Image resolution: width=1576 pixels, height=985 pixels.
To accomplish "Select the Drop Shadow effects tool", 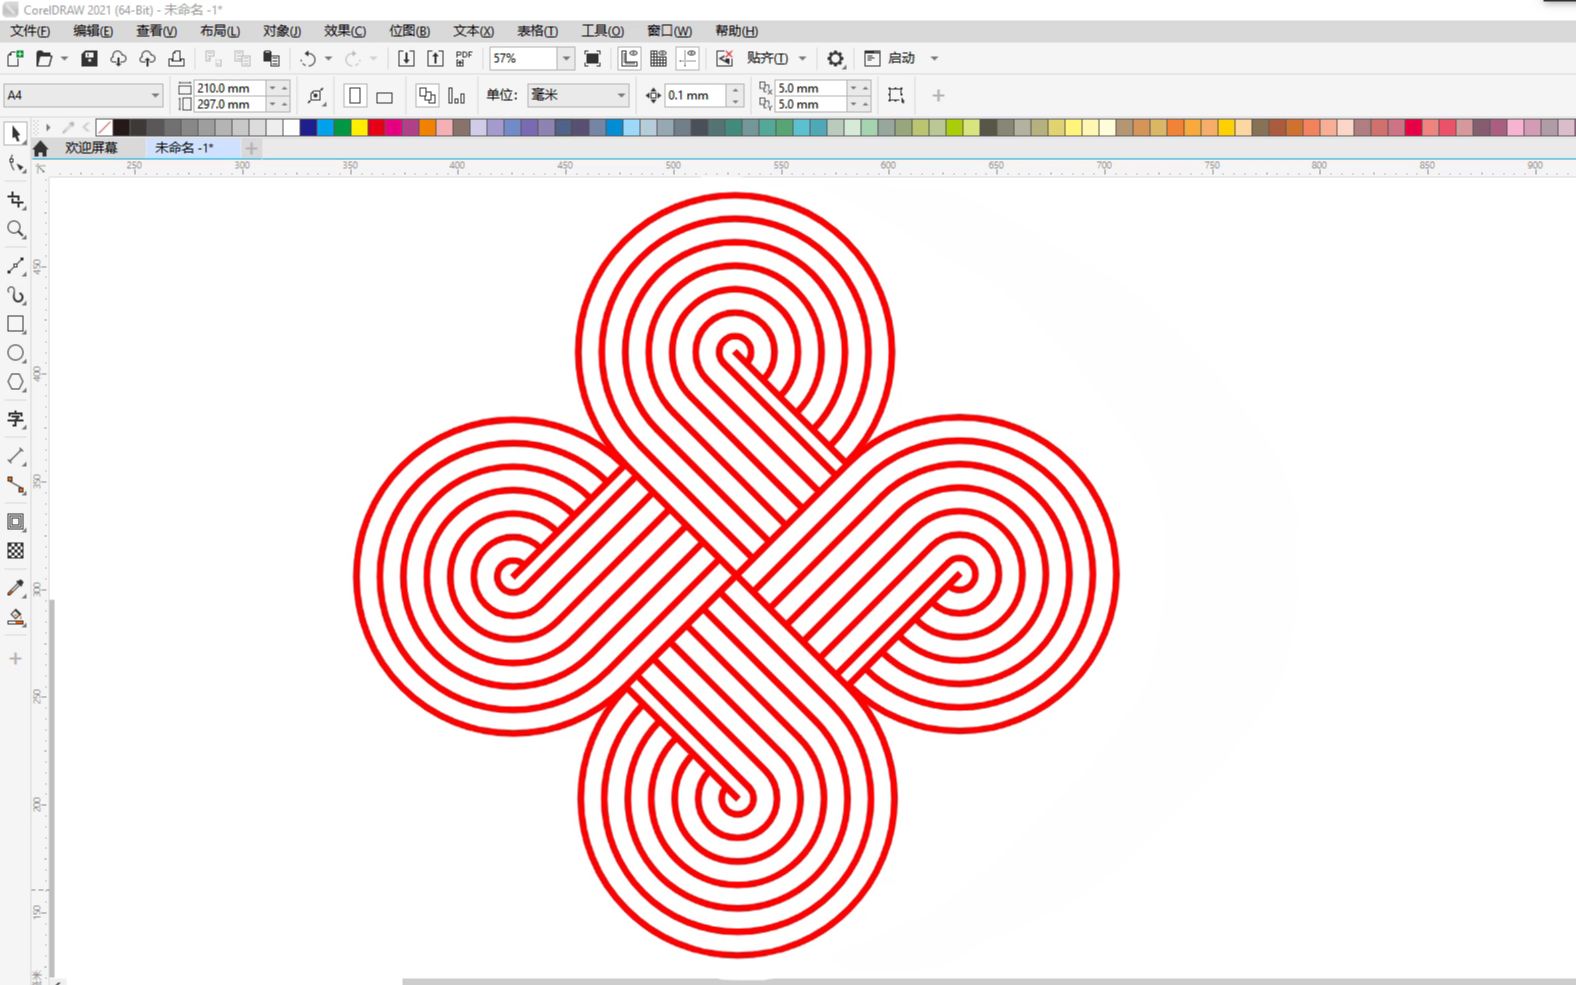I will 15,522.
